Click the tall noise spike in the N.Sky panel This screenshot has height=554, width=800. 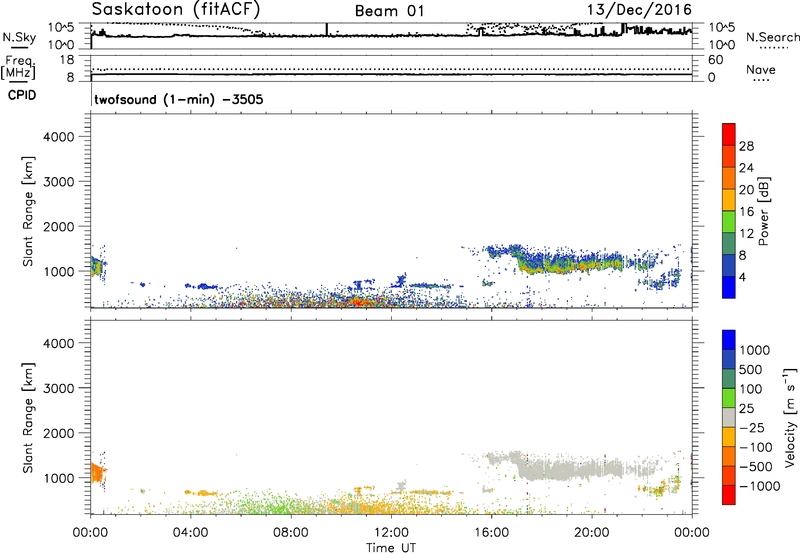tap(327, 30)
